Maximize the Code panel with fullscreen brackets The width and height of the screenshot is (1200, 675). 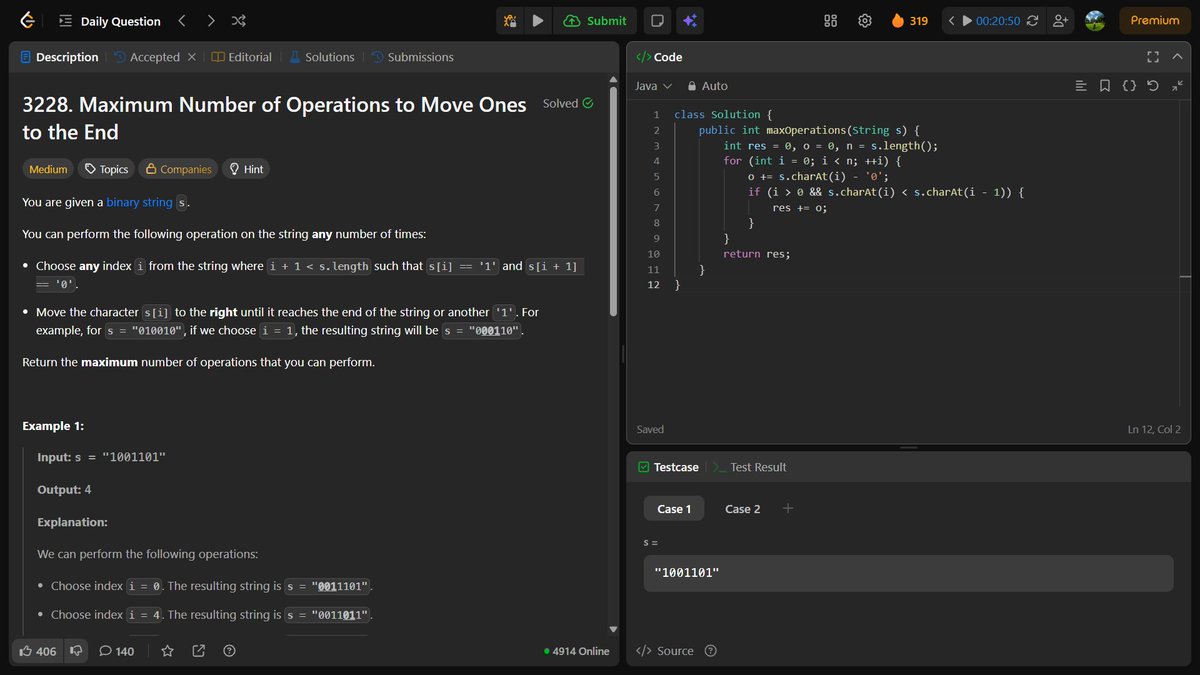coord(1153,57)
